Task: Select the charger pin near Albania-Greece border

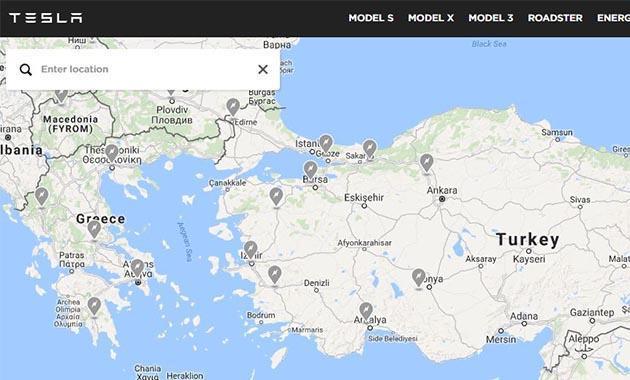Action: (x=41, y=196)
